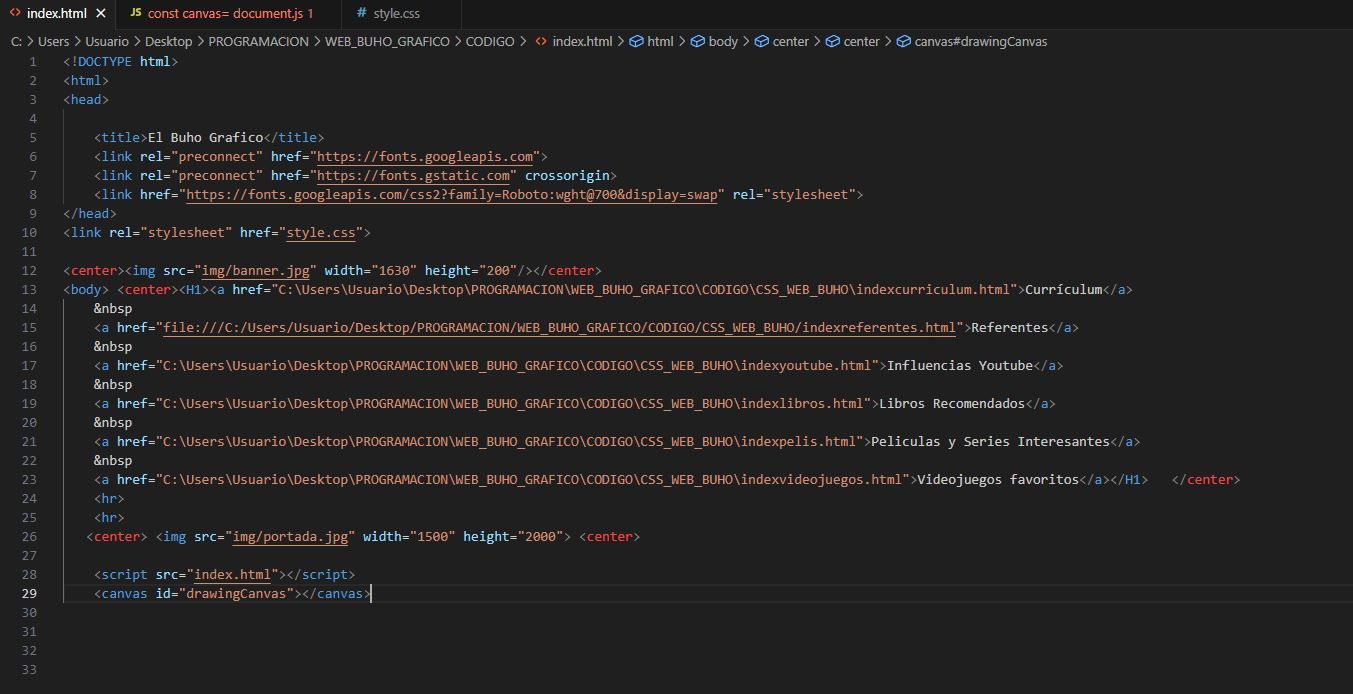Follow the img/portada.jpg source link

tap(290, 537)
